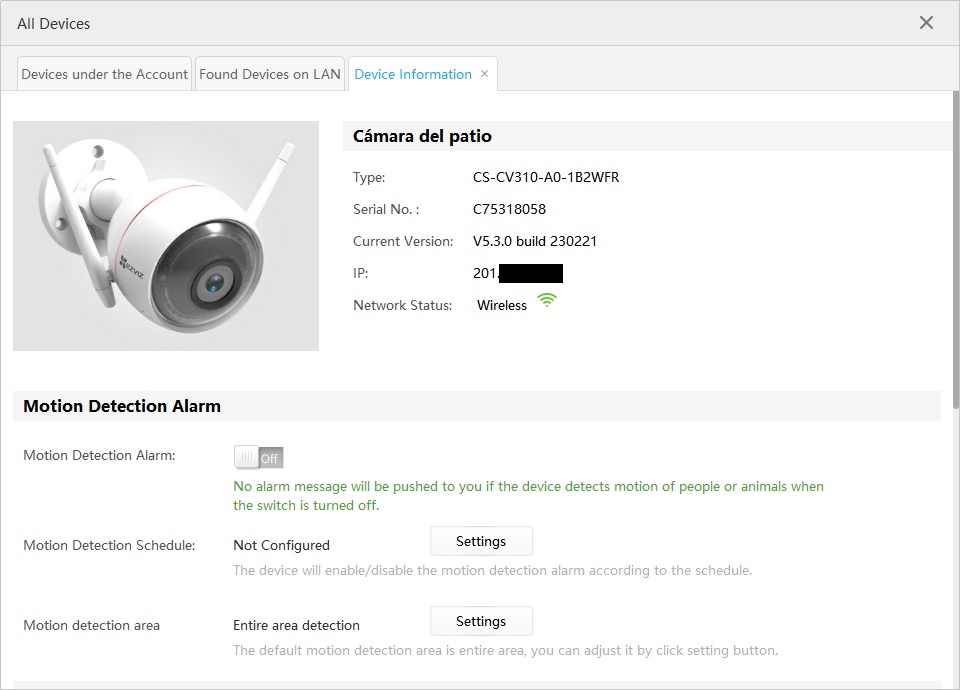
Task: Click the EZVIZ camera product image
Action: 166,236
